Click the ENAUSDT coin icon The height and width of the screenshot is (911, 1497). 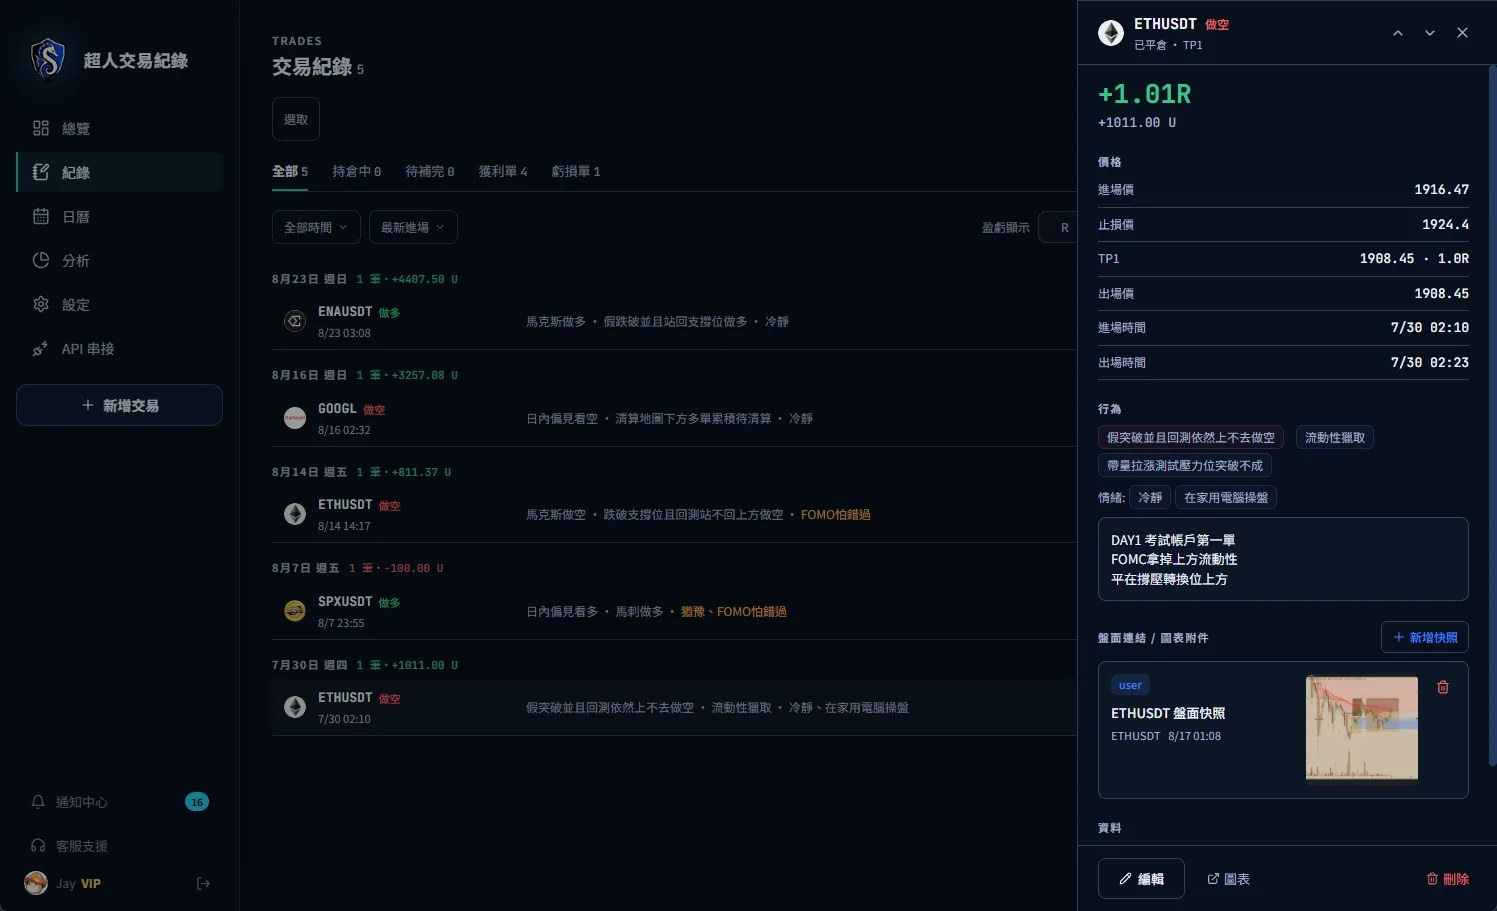(x=295, y=321)
